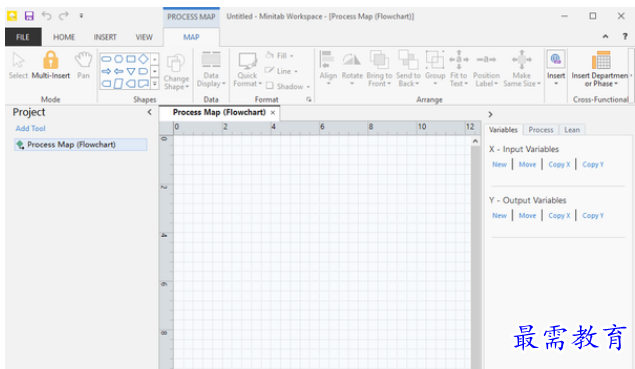Pick the left arrow shape
The width and height of the screenshot is (635, 369).
(x=119, y=71)
